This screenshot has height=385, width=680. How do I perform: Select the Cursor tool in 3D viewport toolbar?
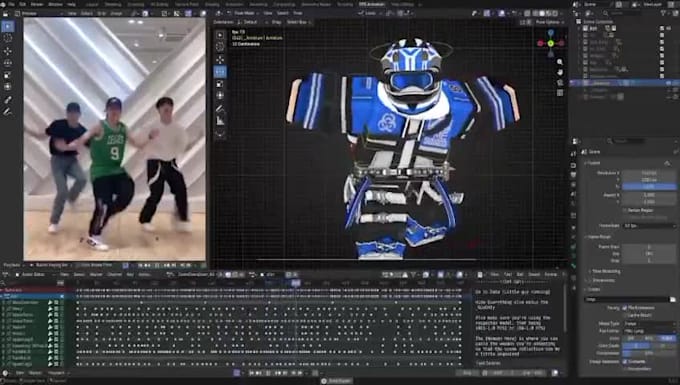220,47
